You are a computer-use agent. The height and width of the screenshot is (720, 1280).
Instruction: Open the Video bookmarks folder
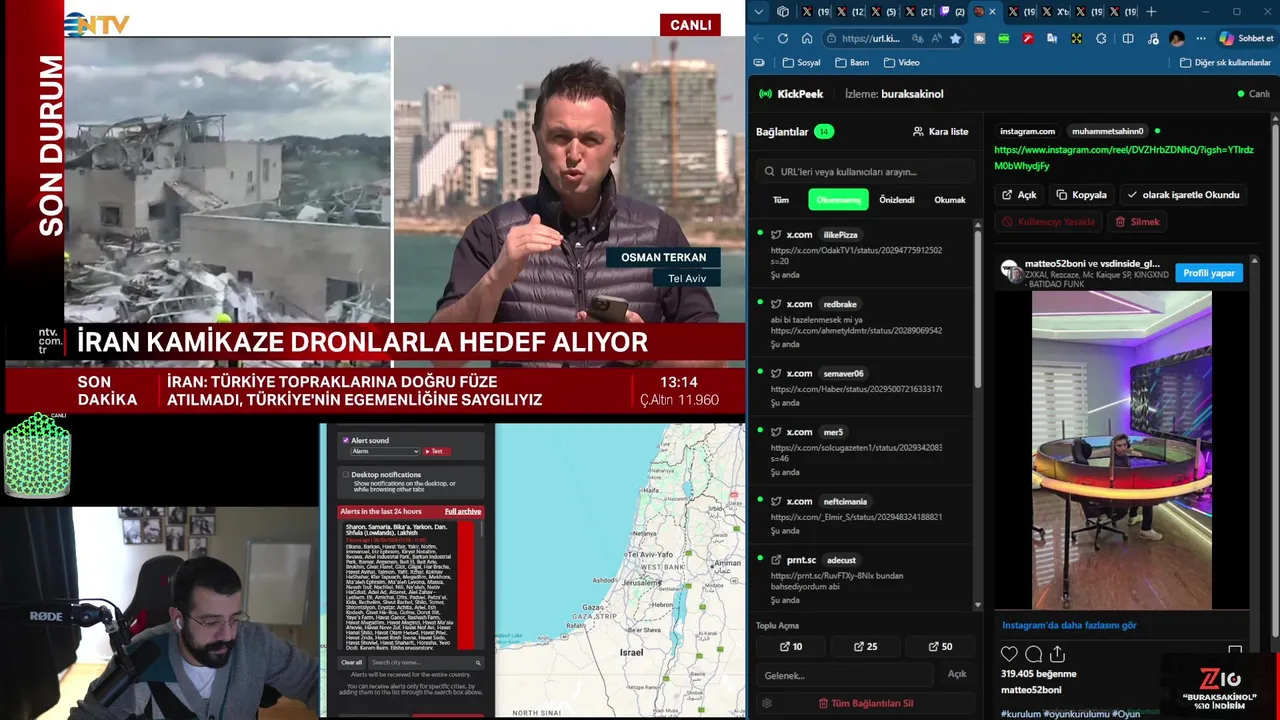pyautogui.click(x=902, y=62)
